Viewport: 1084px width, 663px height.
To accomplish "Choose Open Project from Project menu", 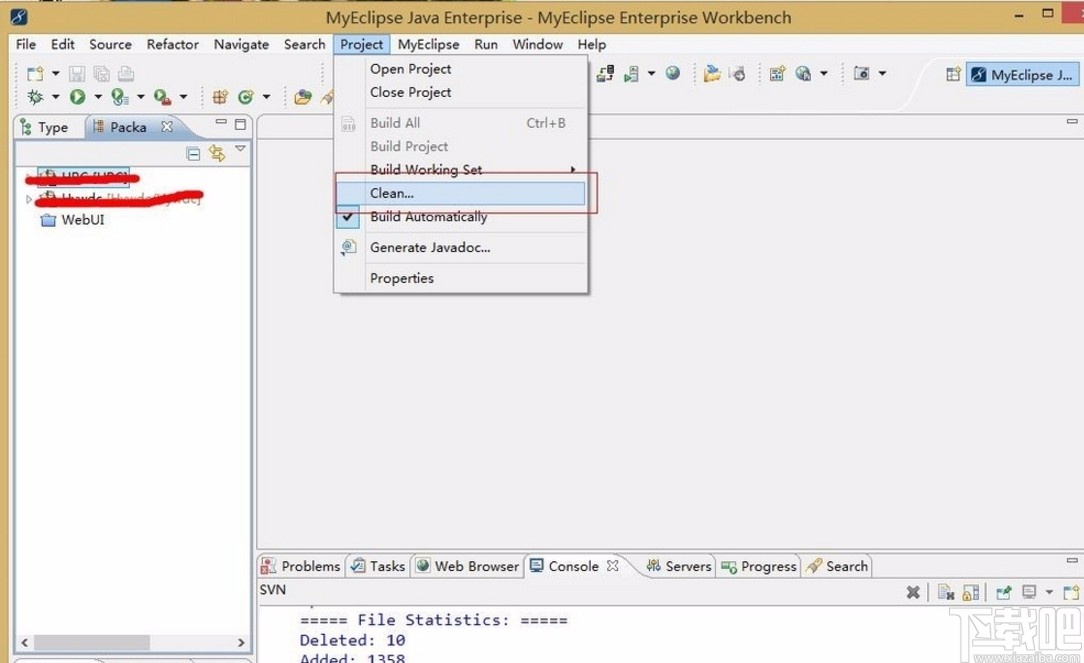I will click(460, 69).
